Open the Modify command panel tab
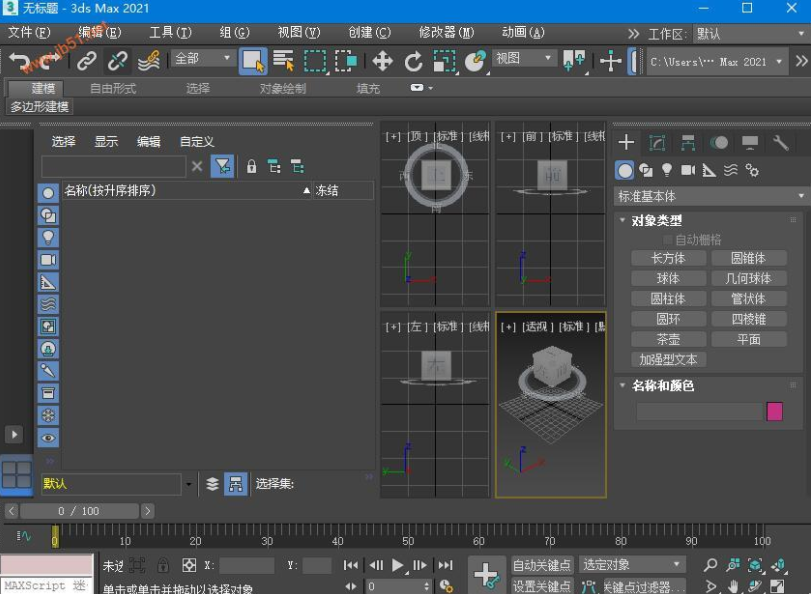 657,142
